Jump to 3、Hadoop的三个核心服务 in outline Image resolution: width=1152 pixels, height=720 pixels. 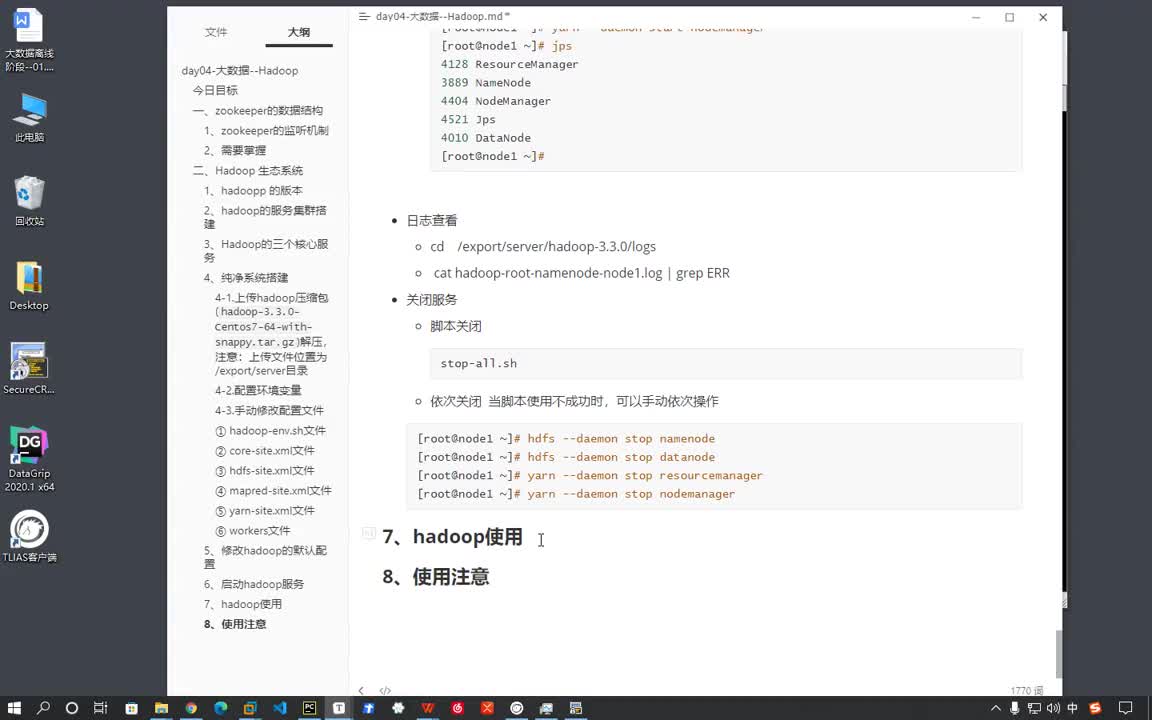[266, 251]
